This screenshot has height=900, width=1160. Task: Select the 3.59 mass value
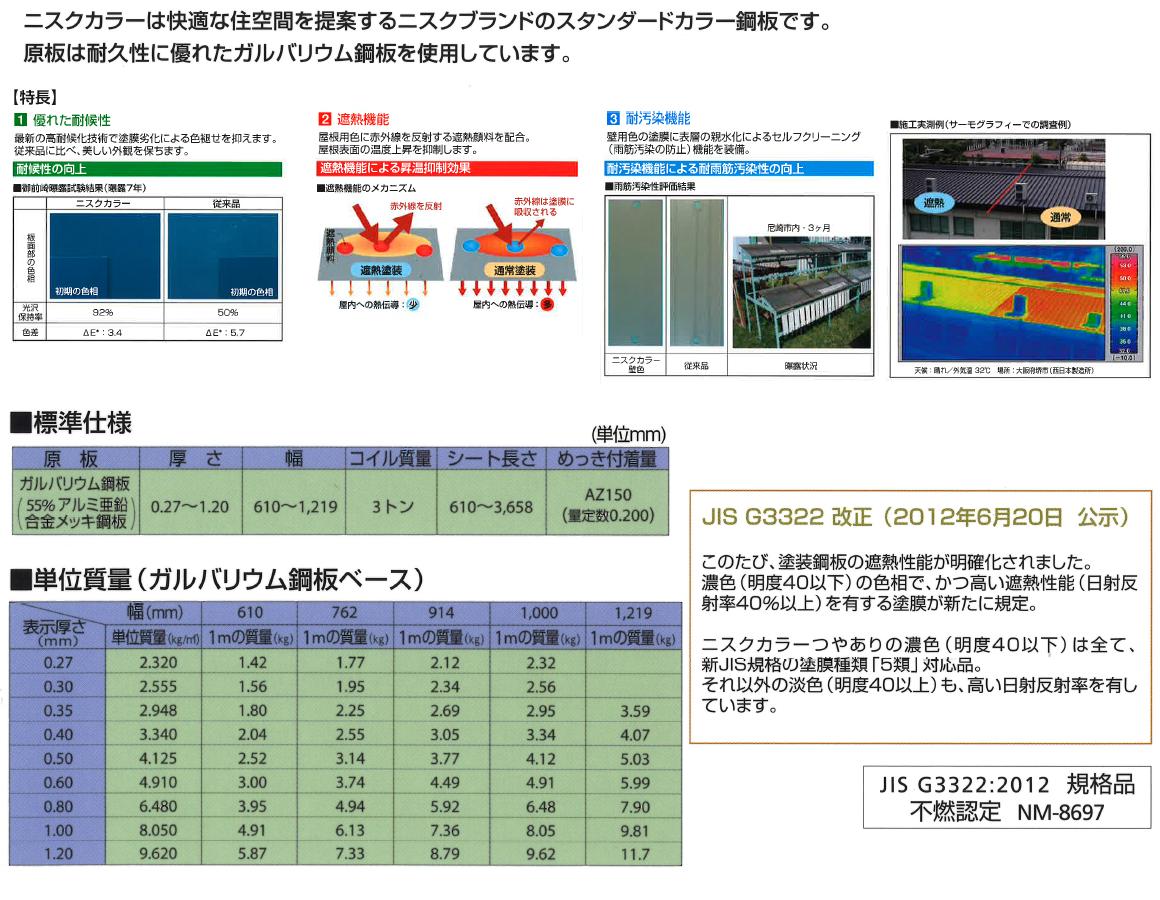pyautogui.click(x=635, y=711)
